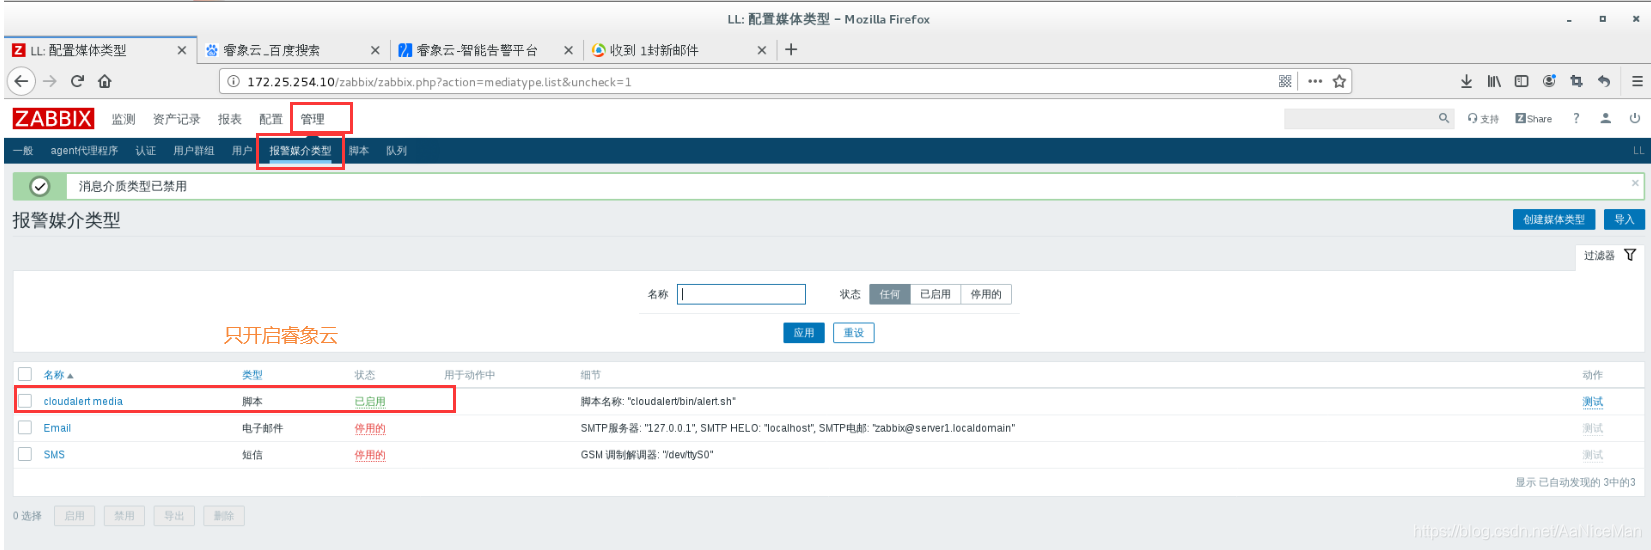Open the Zabbix user profile icon
Viewport: 1651px width, 550px height.
[1605, 118]
